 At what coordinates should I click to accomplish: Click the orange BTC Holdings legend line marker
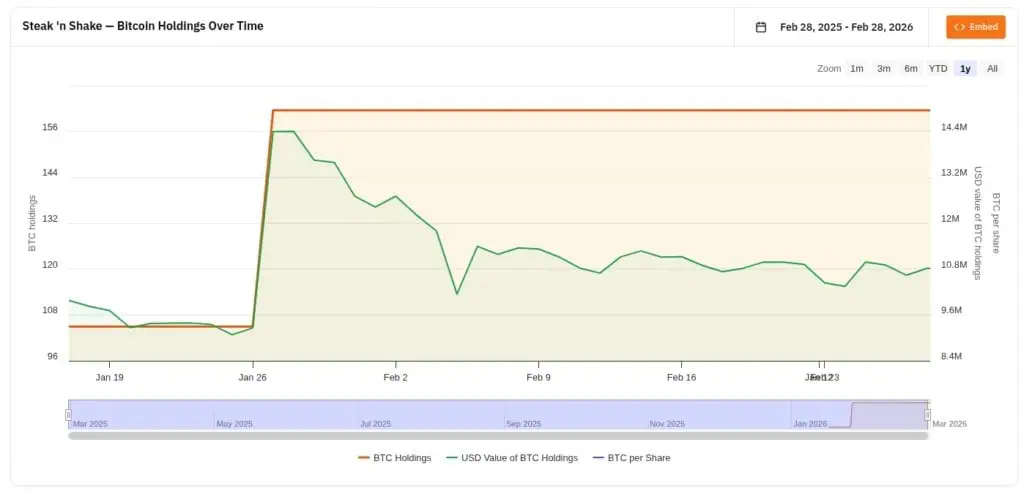[364, 458]
